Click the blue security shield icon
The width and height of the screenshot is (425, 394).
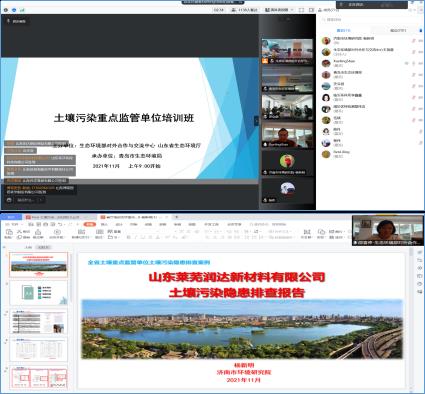tap(14, 10)
